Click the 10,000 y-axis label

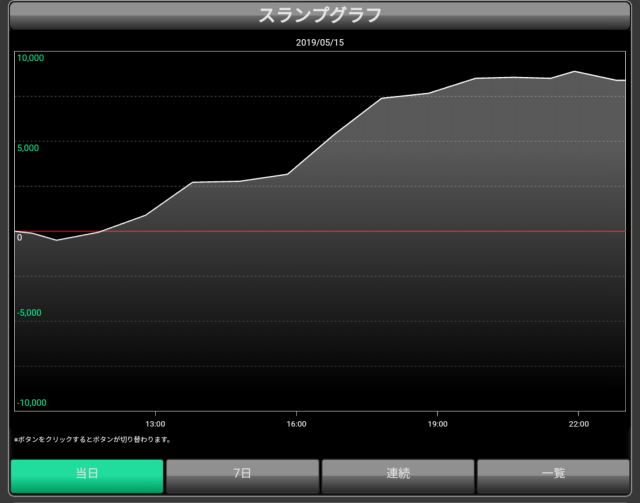(x=30, y=58)
